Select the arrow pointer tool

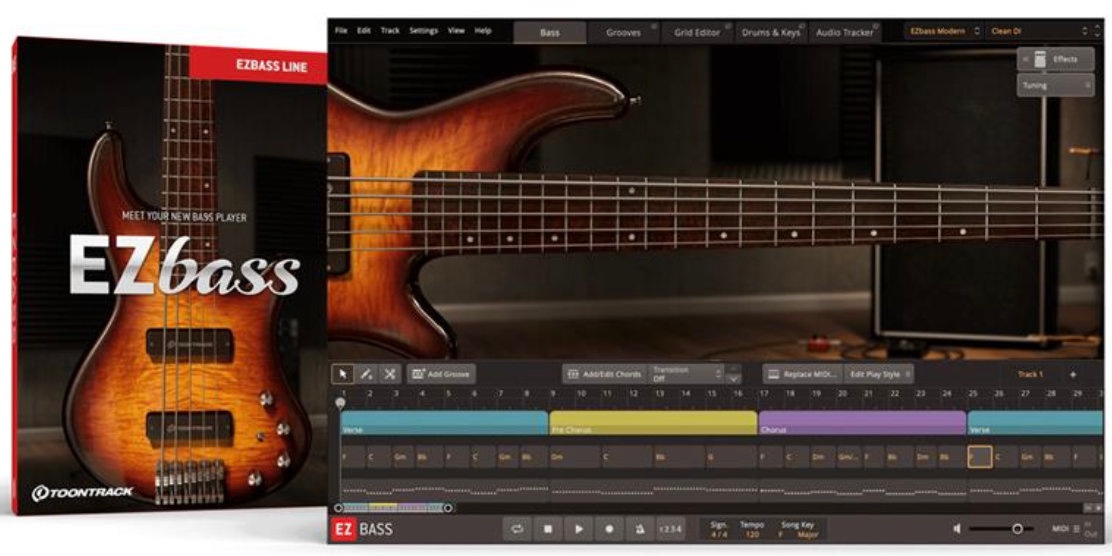[343, 374]
